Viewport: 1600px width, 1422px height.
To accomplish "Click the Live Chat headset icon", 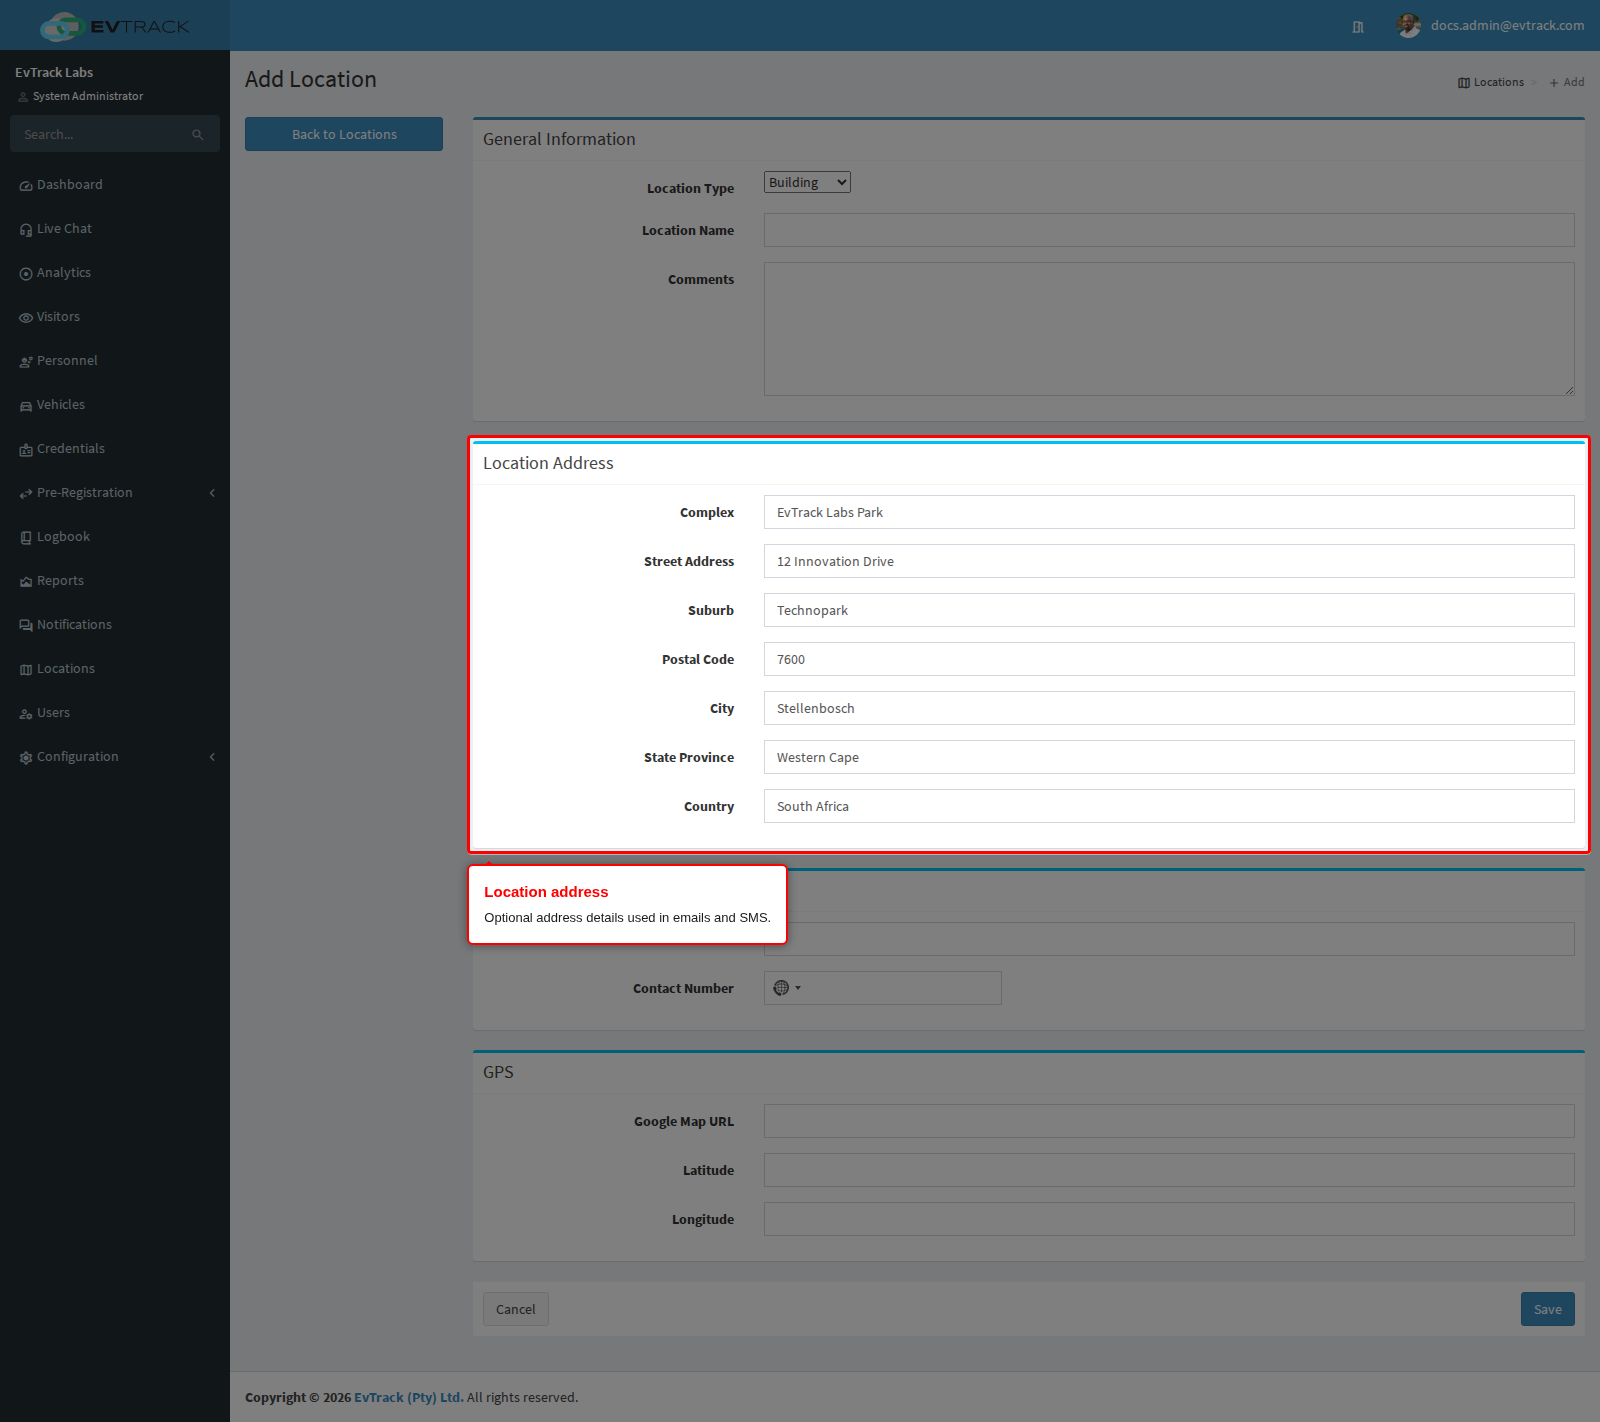I will (x=26, y=230).
